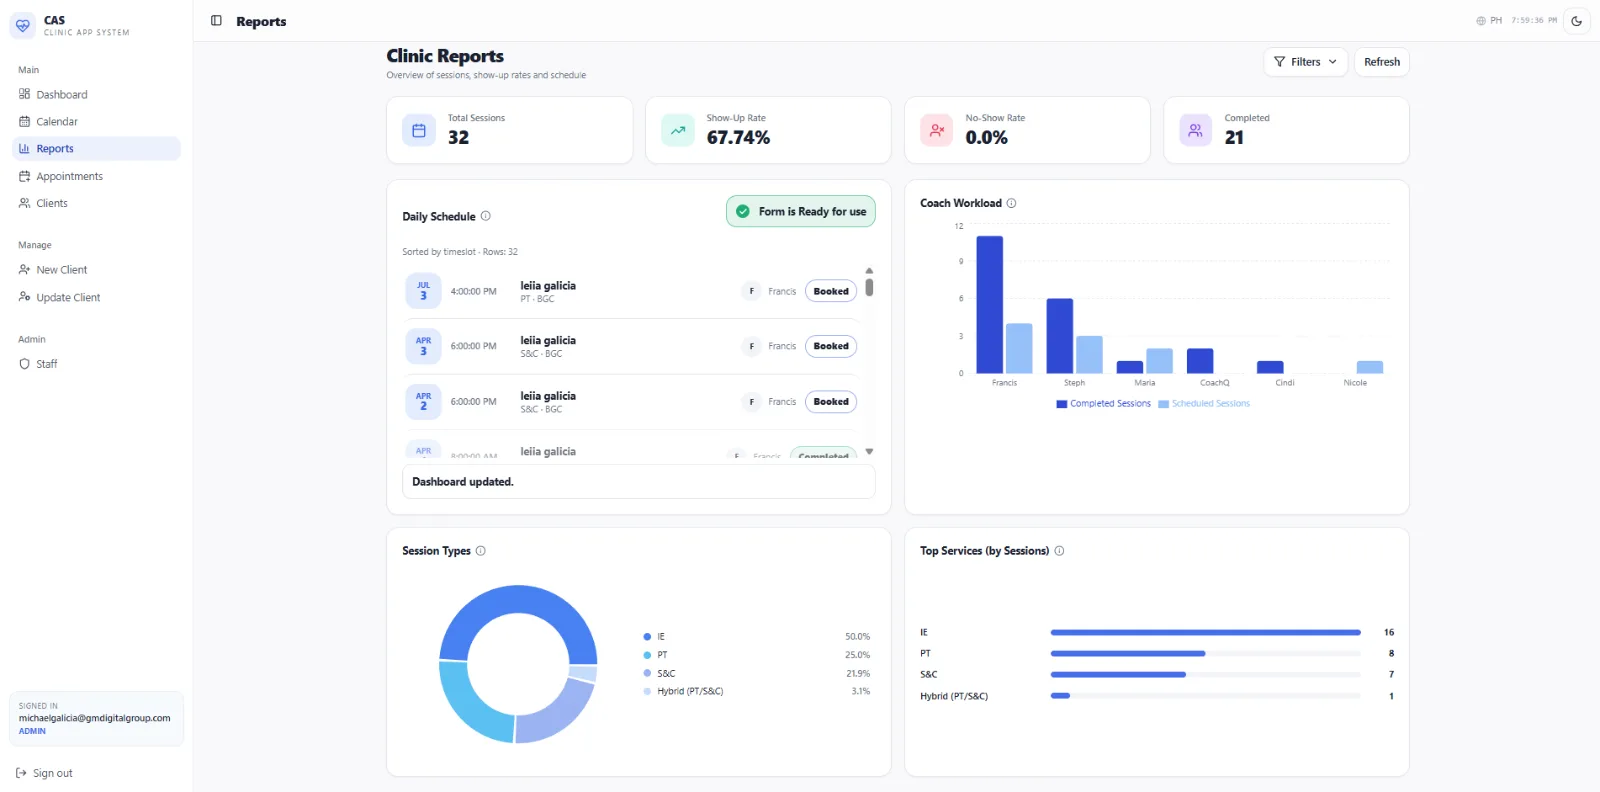Select Reports in sidebar
The height and width of the screenshot is (792, 1600).
96,148
